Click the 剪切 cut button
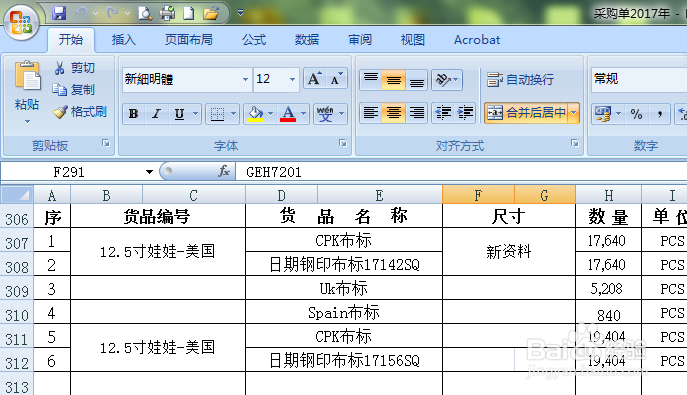The height and width of the screenshot is (395, 687). pyautogui.click(x=74, y=68)
